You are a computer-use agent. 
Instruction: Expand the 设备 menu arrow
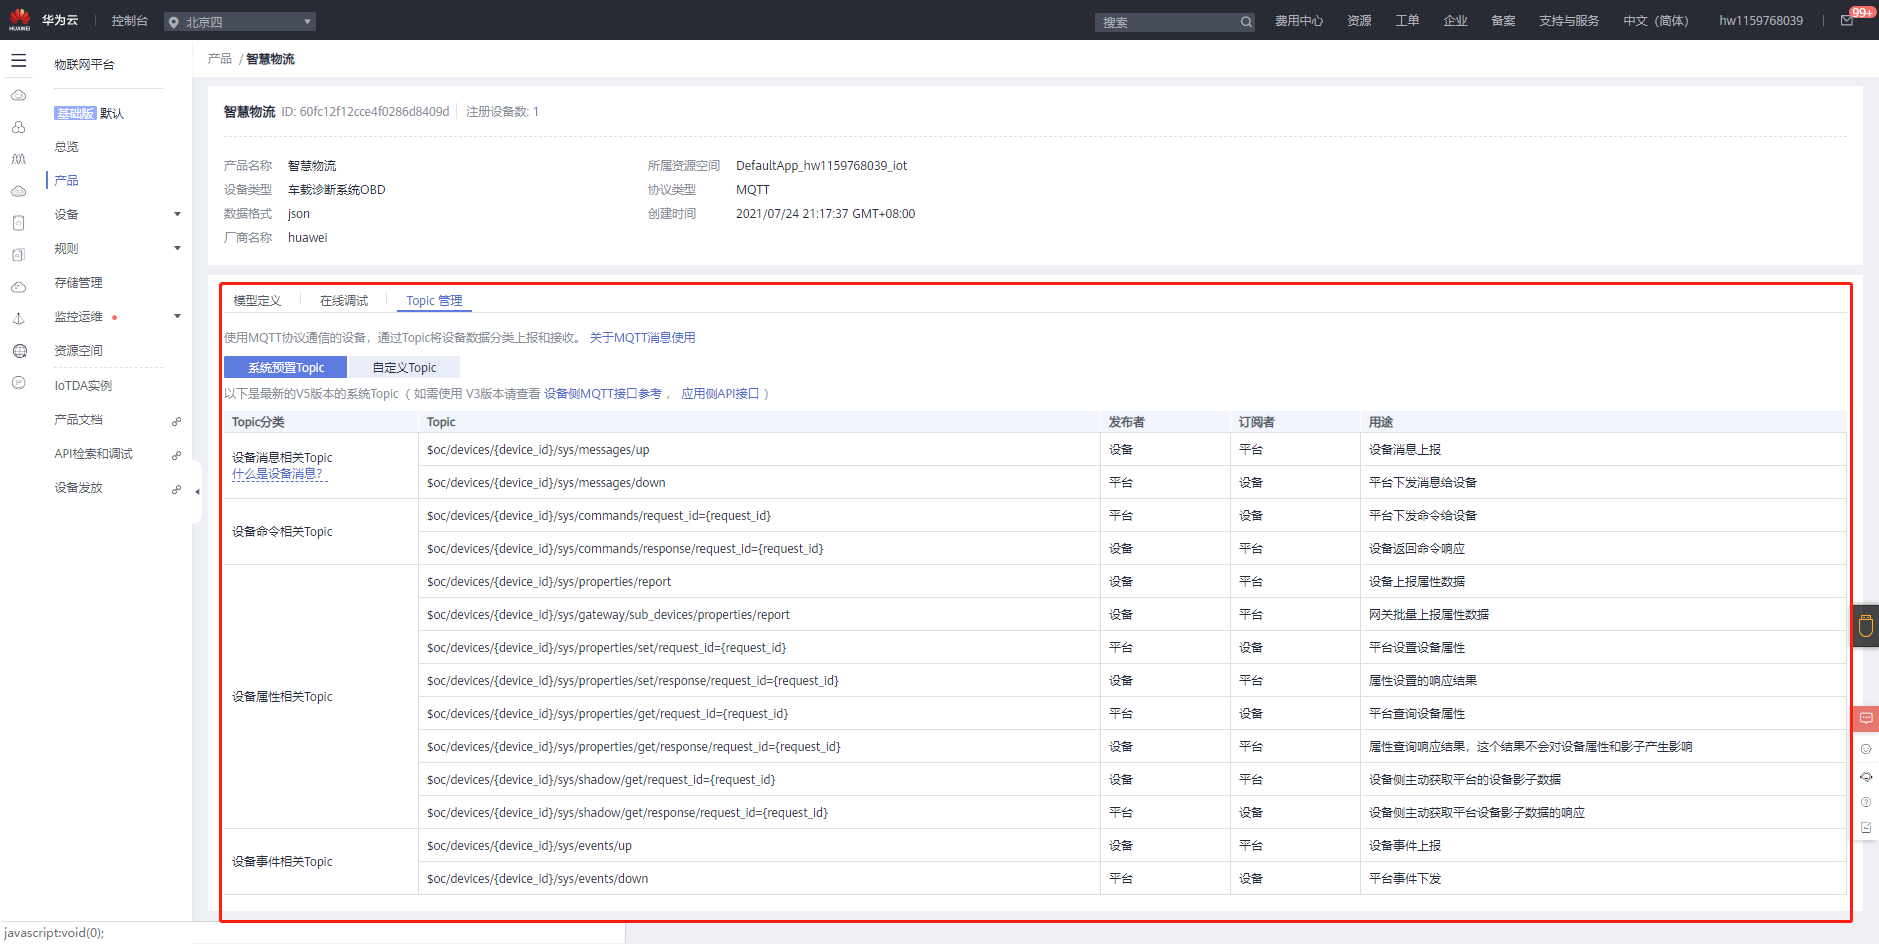(x=177, y=214)
